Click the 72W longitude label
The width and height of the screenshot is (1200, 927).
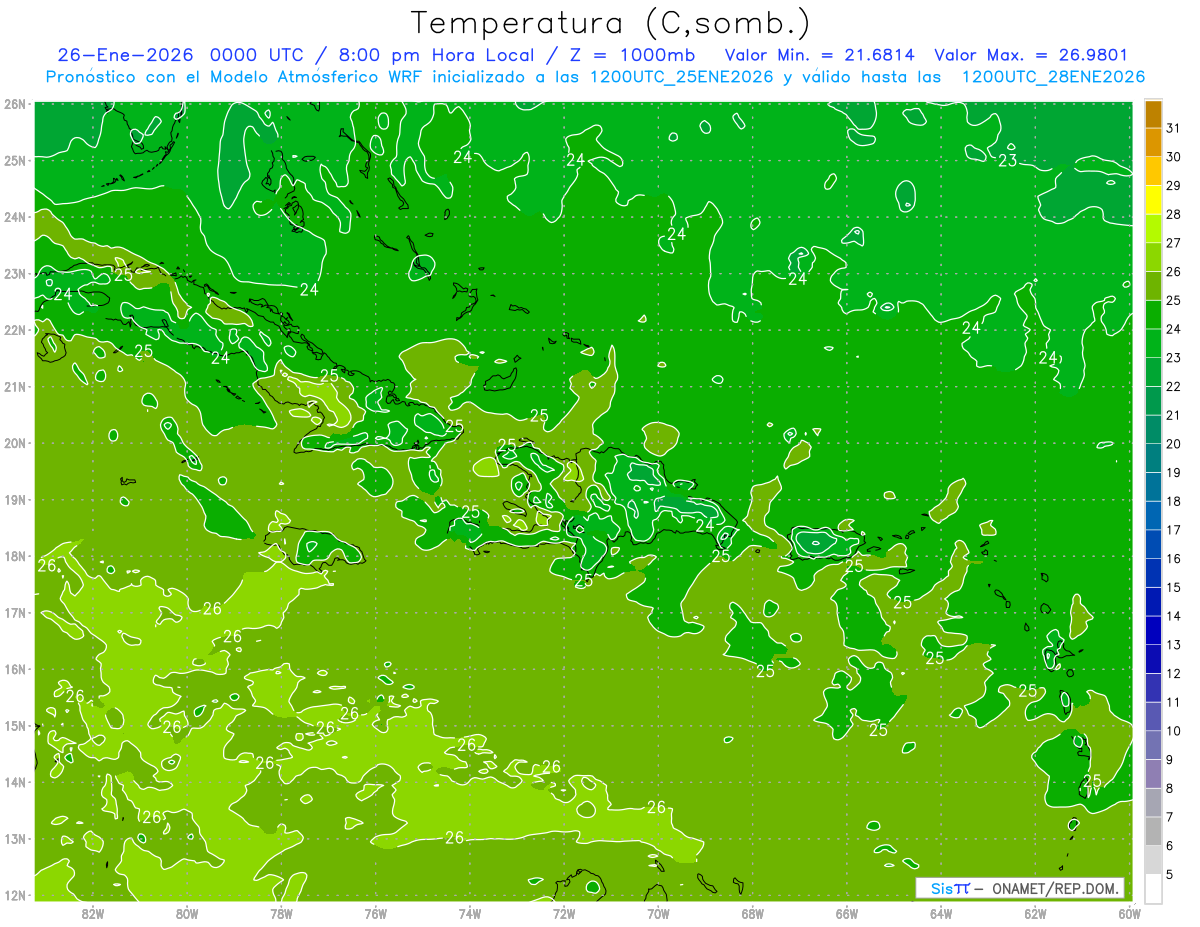(x=564, y=913)
